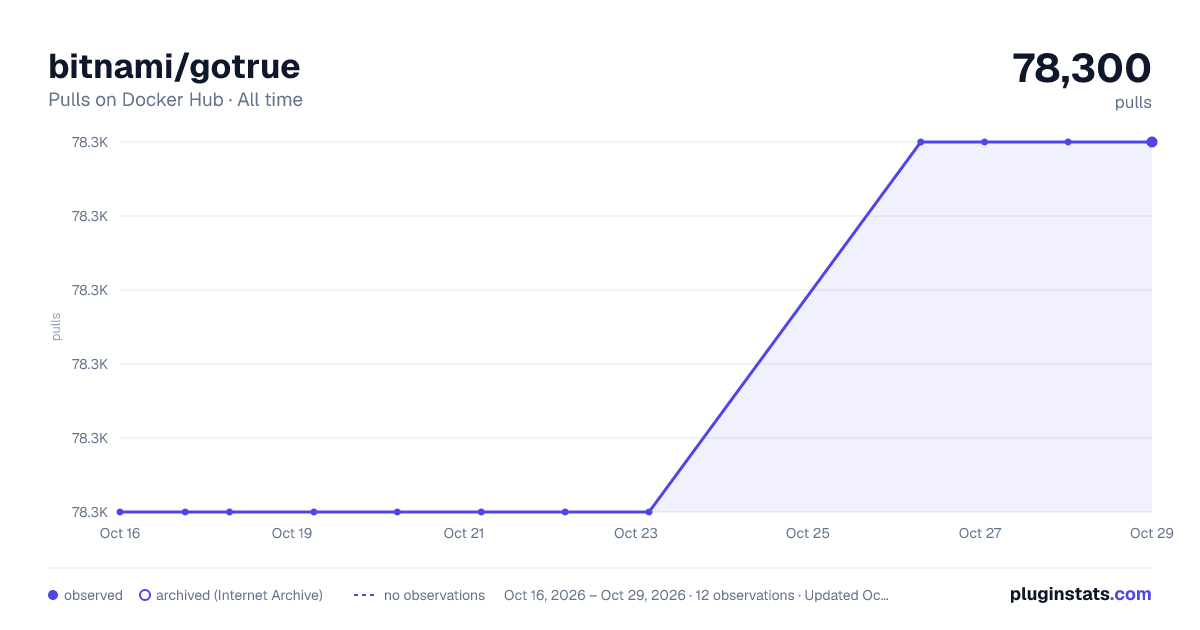The height and width of the screenshot is (630, 1200).
Task: Click the date range and observations summary text
Action: (696, 595)
